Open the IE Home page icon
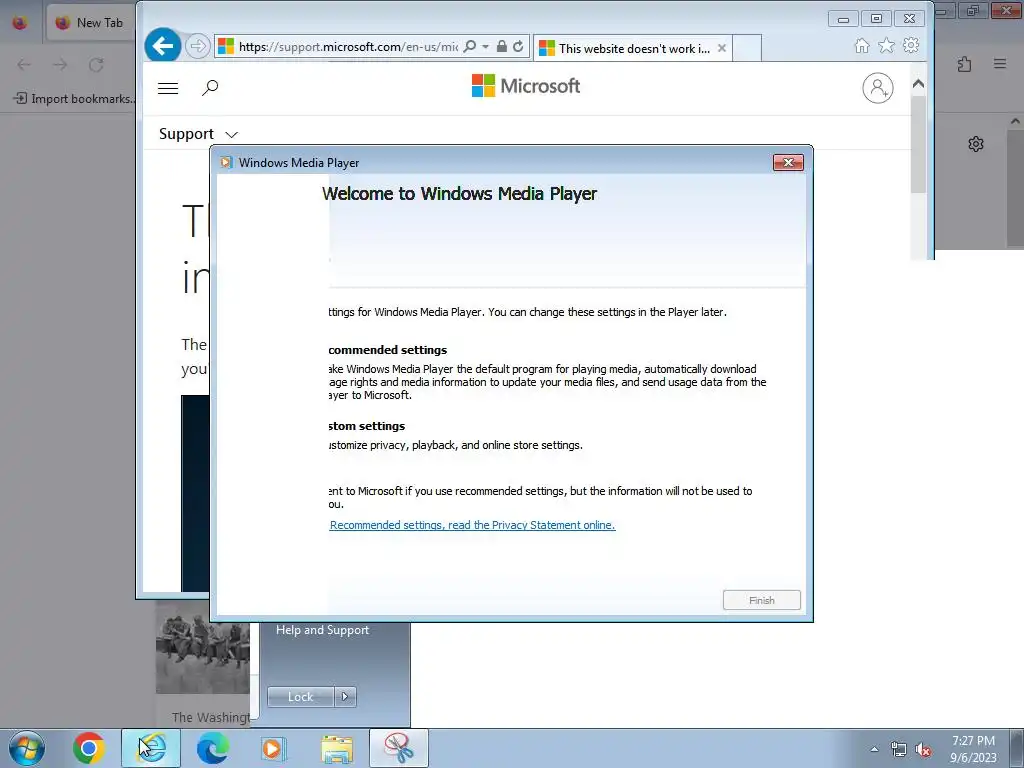 tap(862, 46)
